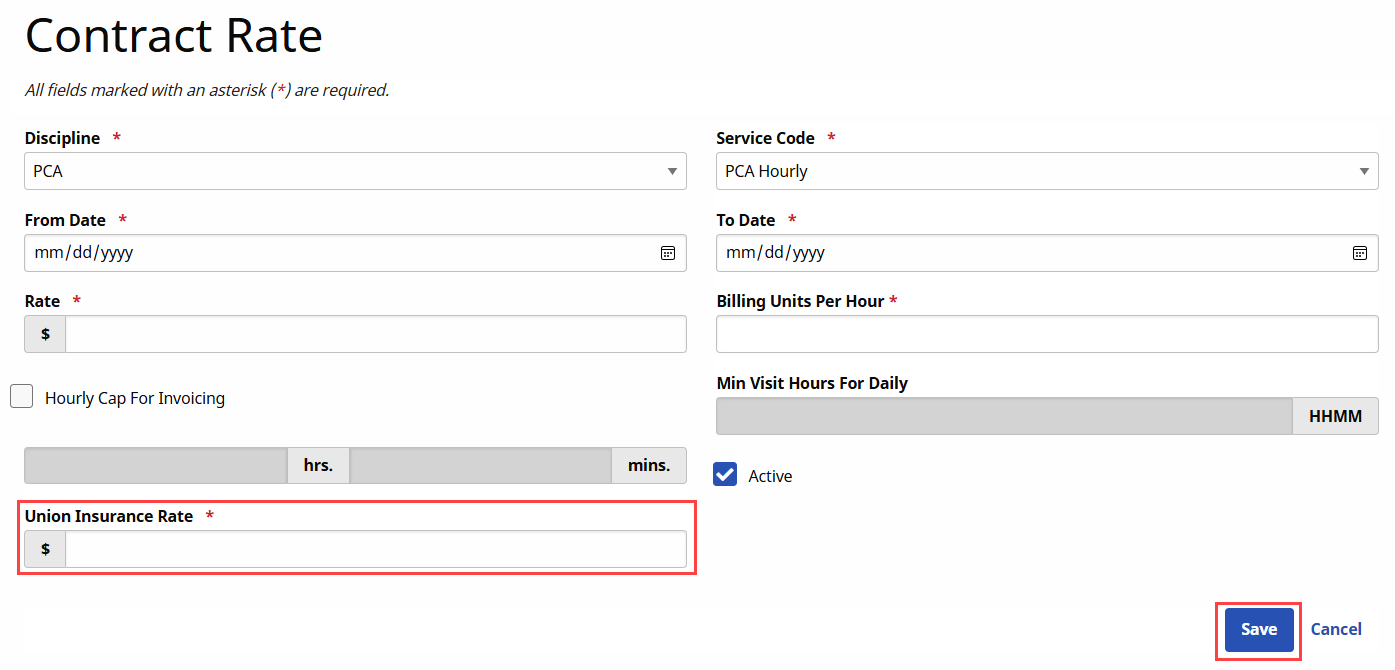Open the To Date calendar picker
This screenshot has height=670, width=1395.
[x=1359, y=253]
